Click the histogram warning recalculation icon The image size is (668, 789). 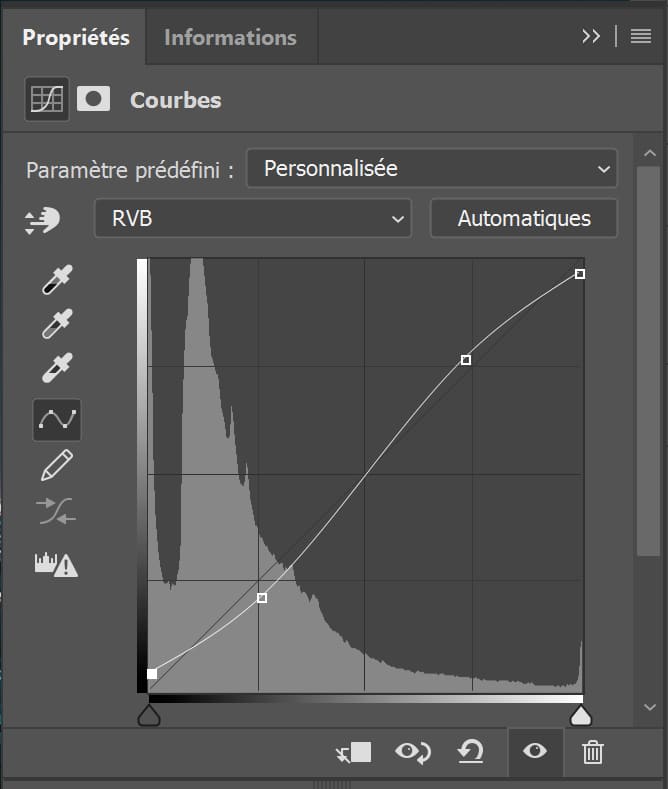pyautogui.click(x=56, y=565)
